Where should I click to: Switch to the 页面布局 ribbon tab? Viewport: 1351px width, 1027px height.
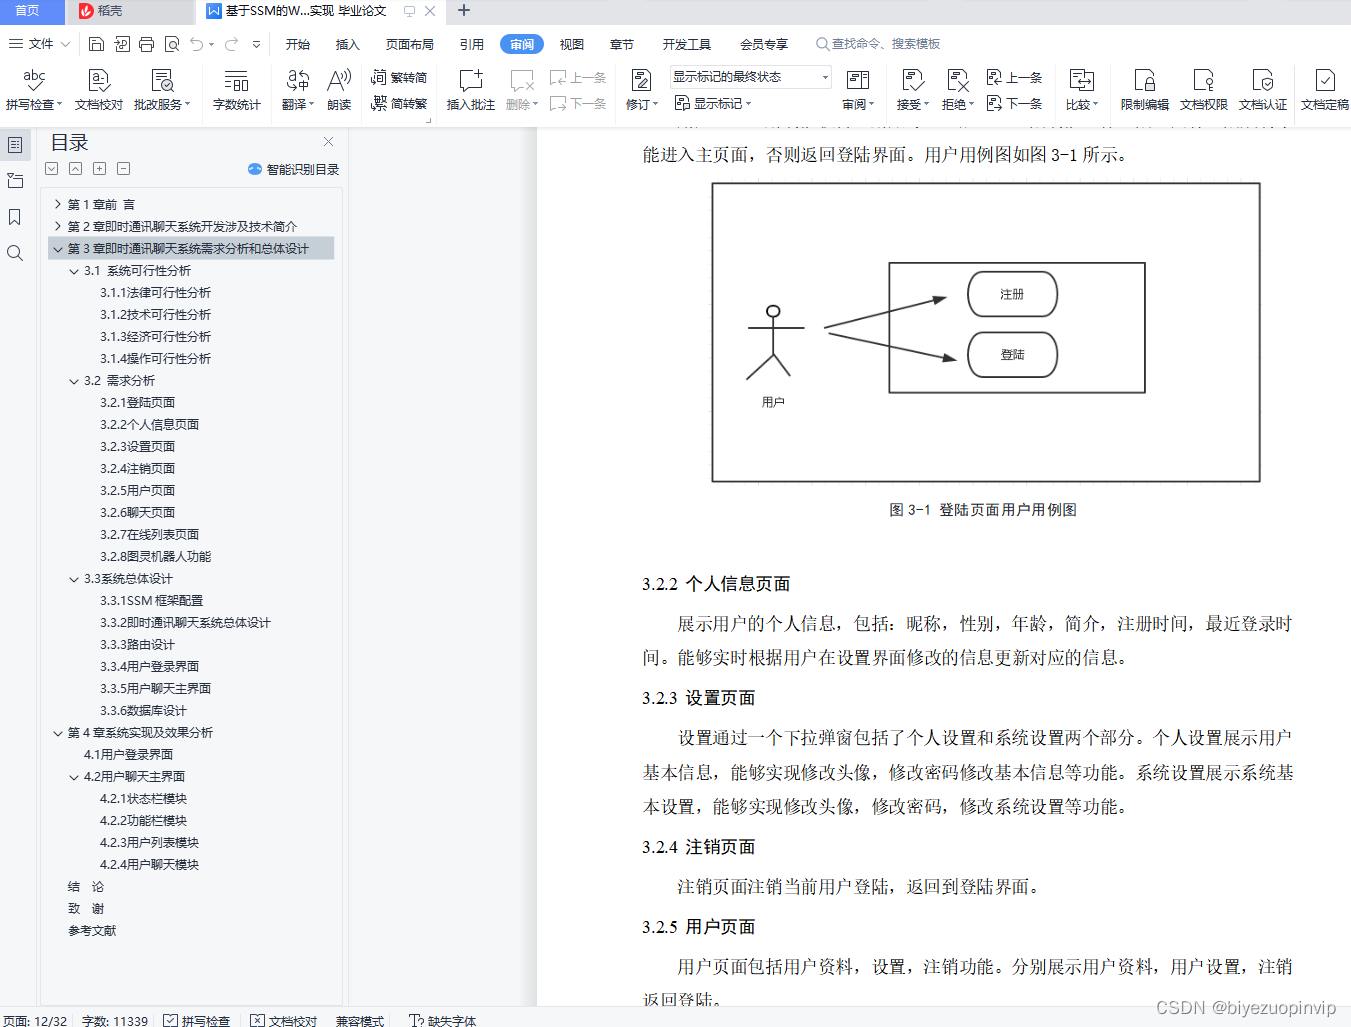coord(410,44)
